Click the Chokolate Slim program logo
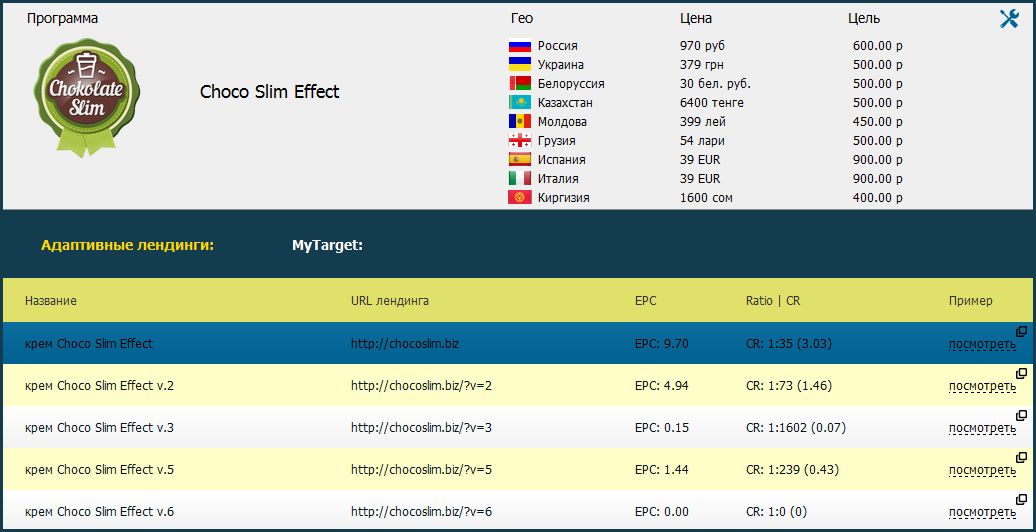Image resolution: width=1036 pixels, height=532 pixels. click(87, 97)
